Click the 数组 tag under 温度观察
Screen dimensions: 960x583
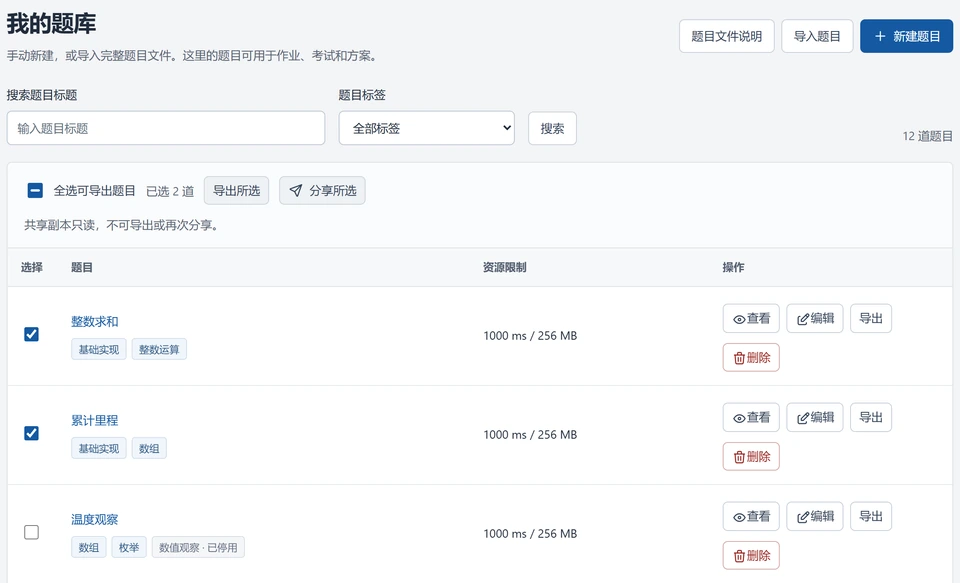pyautogui.click(x=89, y=547)
